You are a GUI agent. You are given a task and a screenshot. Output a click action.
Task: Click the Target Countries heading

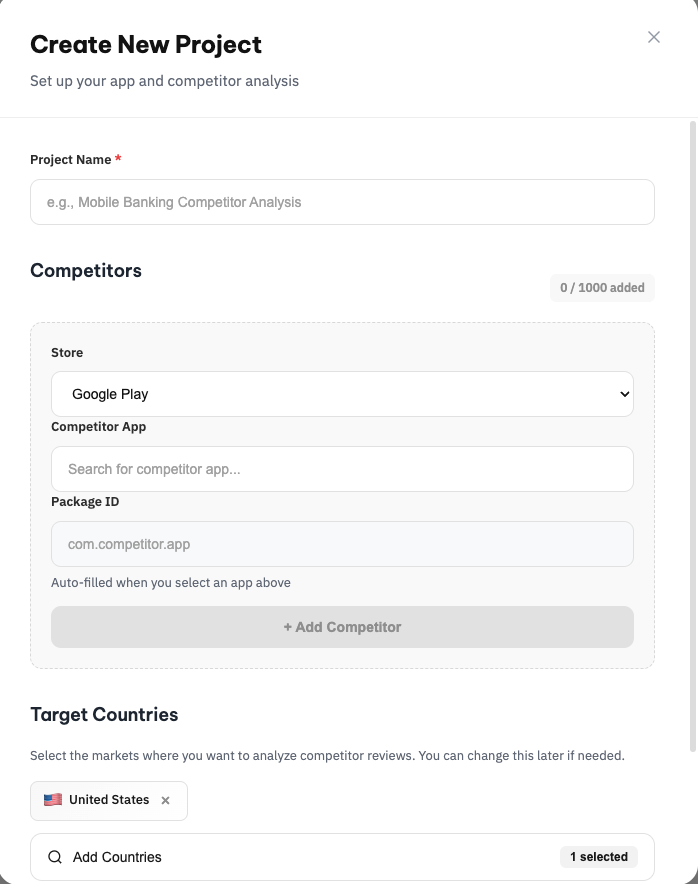pyautogui.click(x=104, y=715)
